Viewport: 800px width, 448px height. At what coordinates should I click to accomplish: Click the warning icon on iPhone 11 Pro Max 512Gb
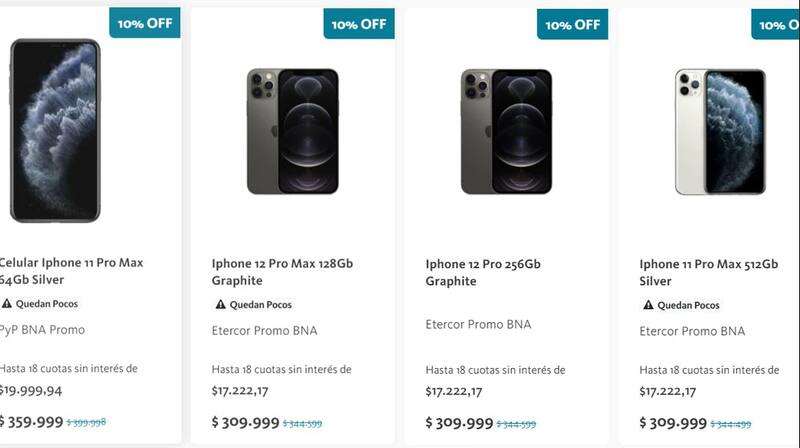tap(647, 305)
